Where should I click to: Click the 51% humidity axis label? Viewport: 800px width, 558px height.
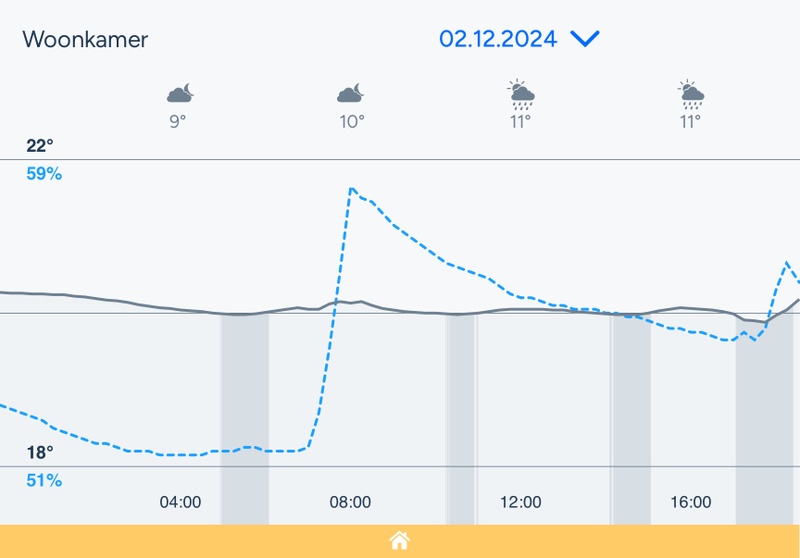[x=44, y=481]
